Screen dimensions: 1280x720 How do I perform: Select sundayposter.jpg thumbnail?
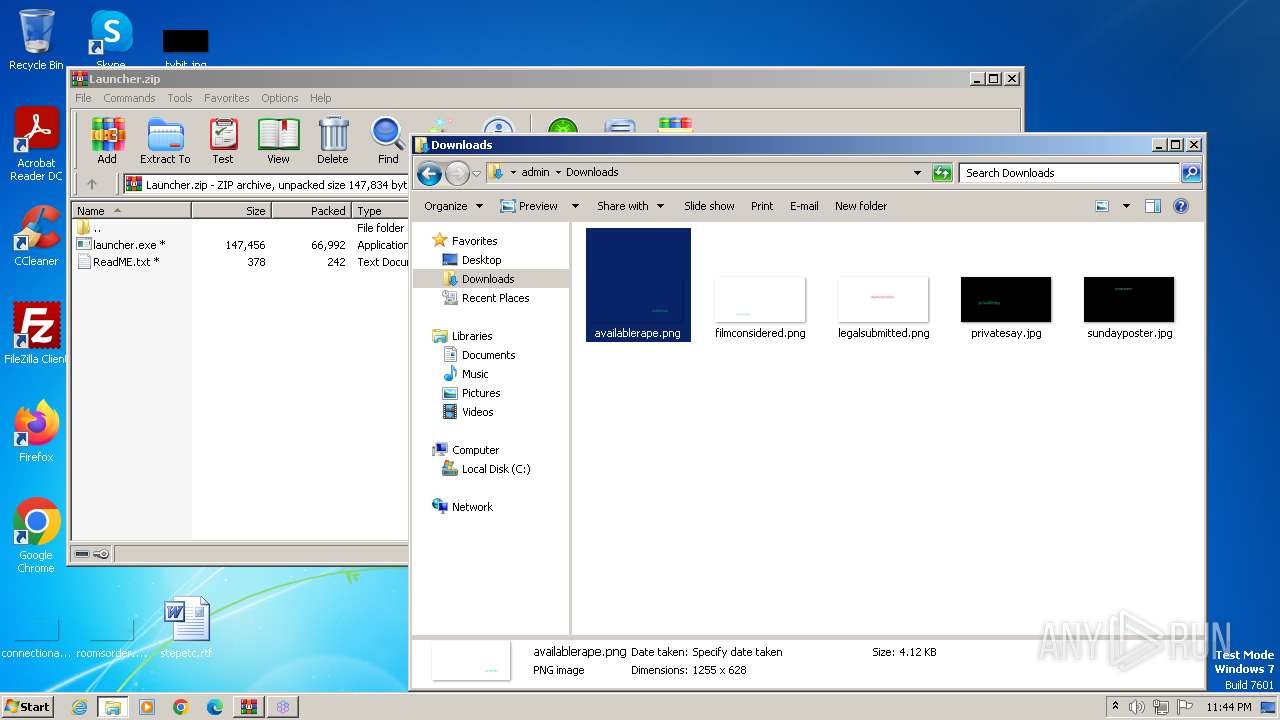1129,308
